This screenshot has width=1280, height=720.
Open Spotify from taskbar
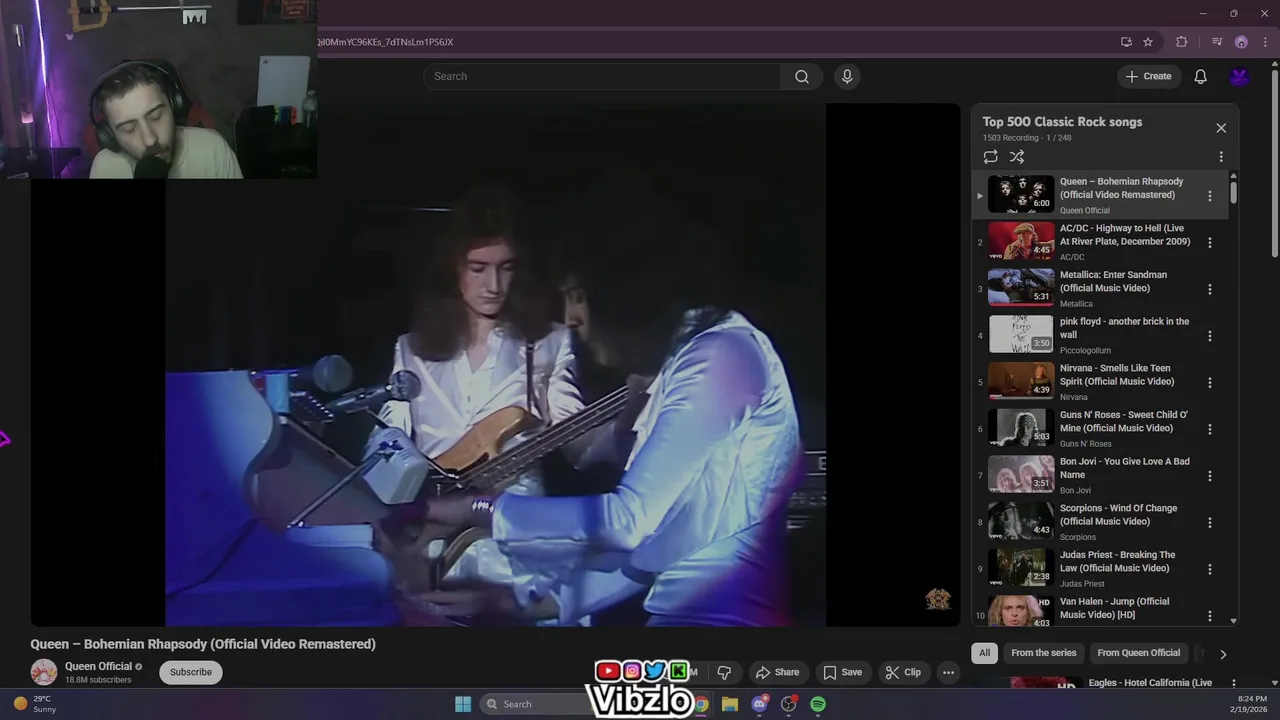[818, 704]
